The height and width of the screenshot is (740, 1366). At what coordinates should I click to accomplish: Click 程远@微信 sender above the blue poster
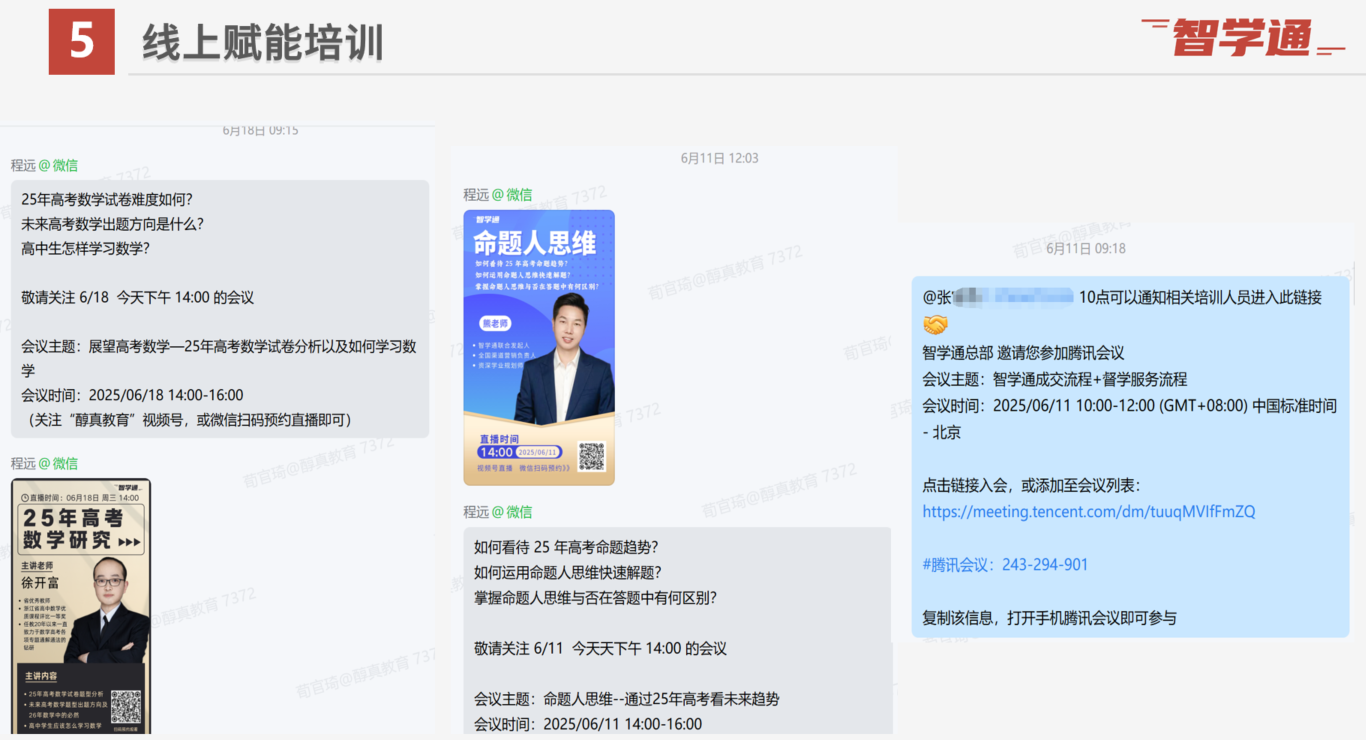pyautogui.click(x=497, y=194)
